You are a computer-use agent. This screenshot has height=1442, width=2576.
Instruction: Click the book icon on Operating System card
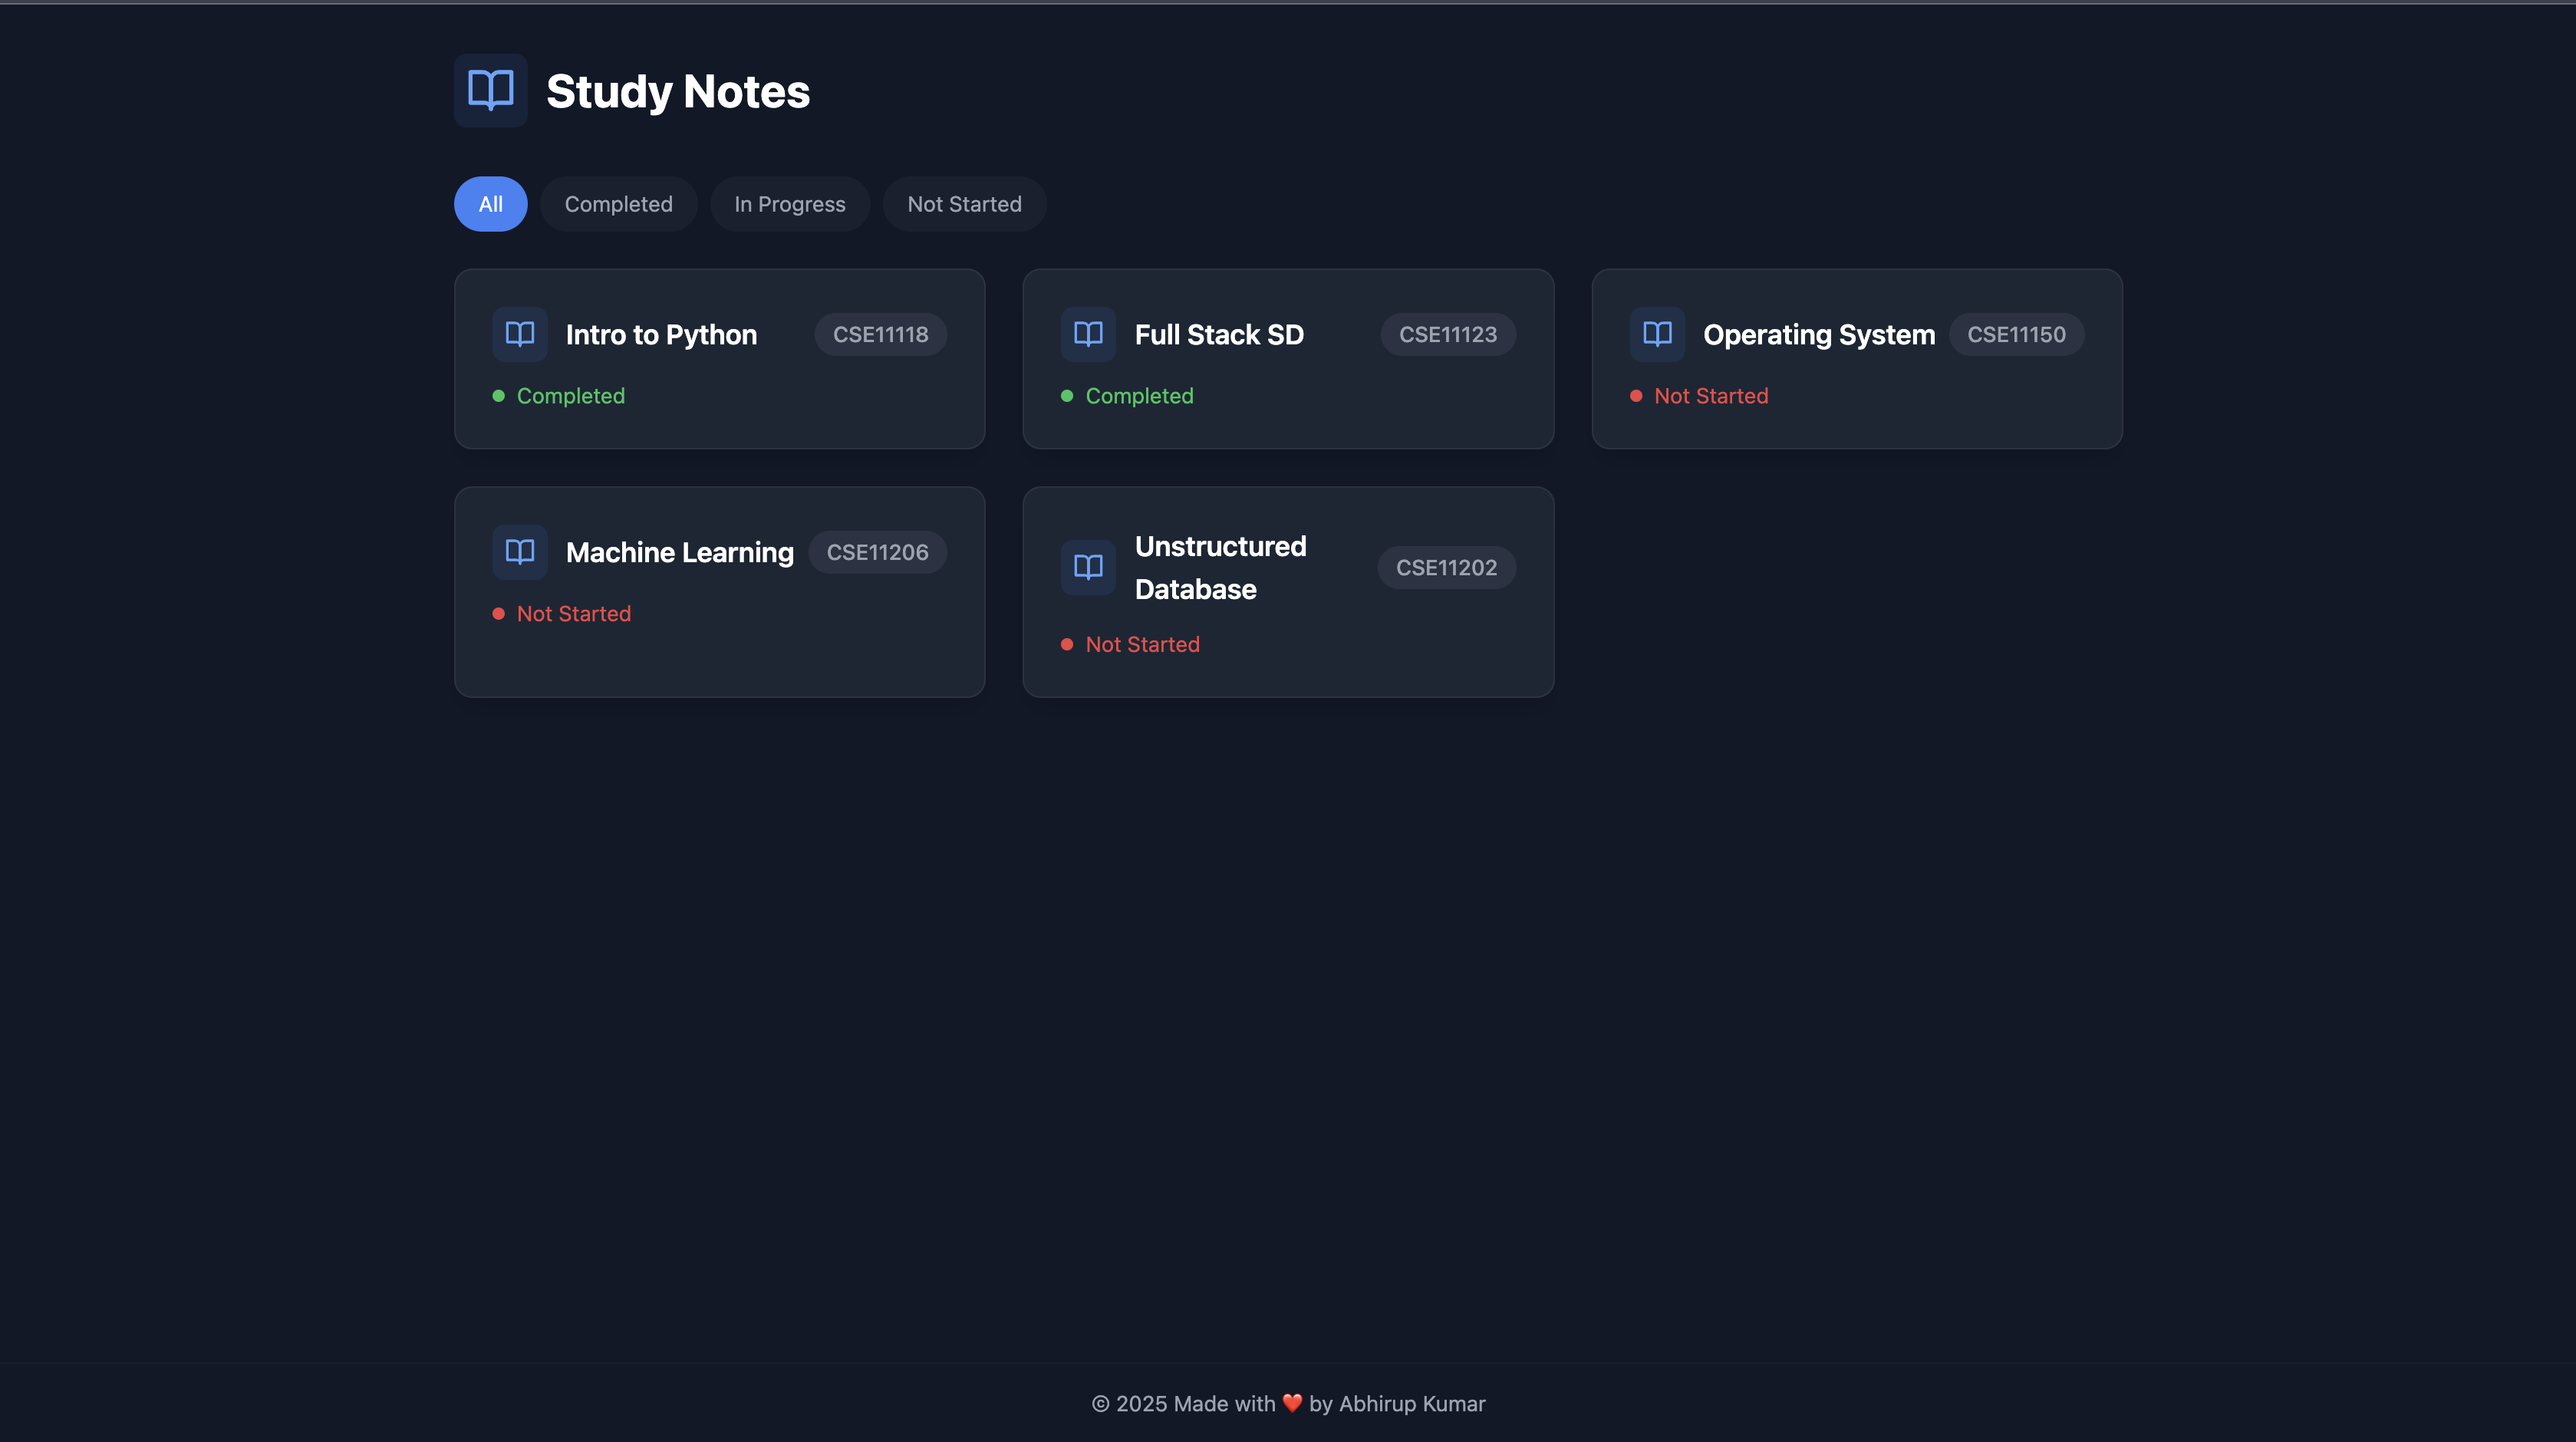(x=1657, y=334)
